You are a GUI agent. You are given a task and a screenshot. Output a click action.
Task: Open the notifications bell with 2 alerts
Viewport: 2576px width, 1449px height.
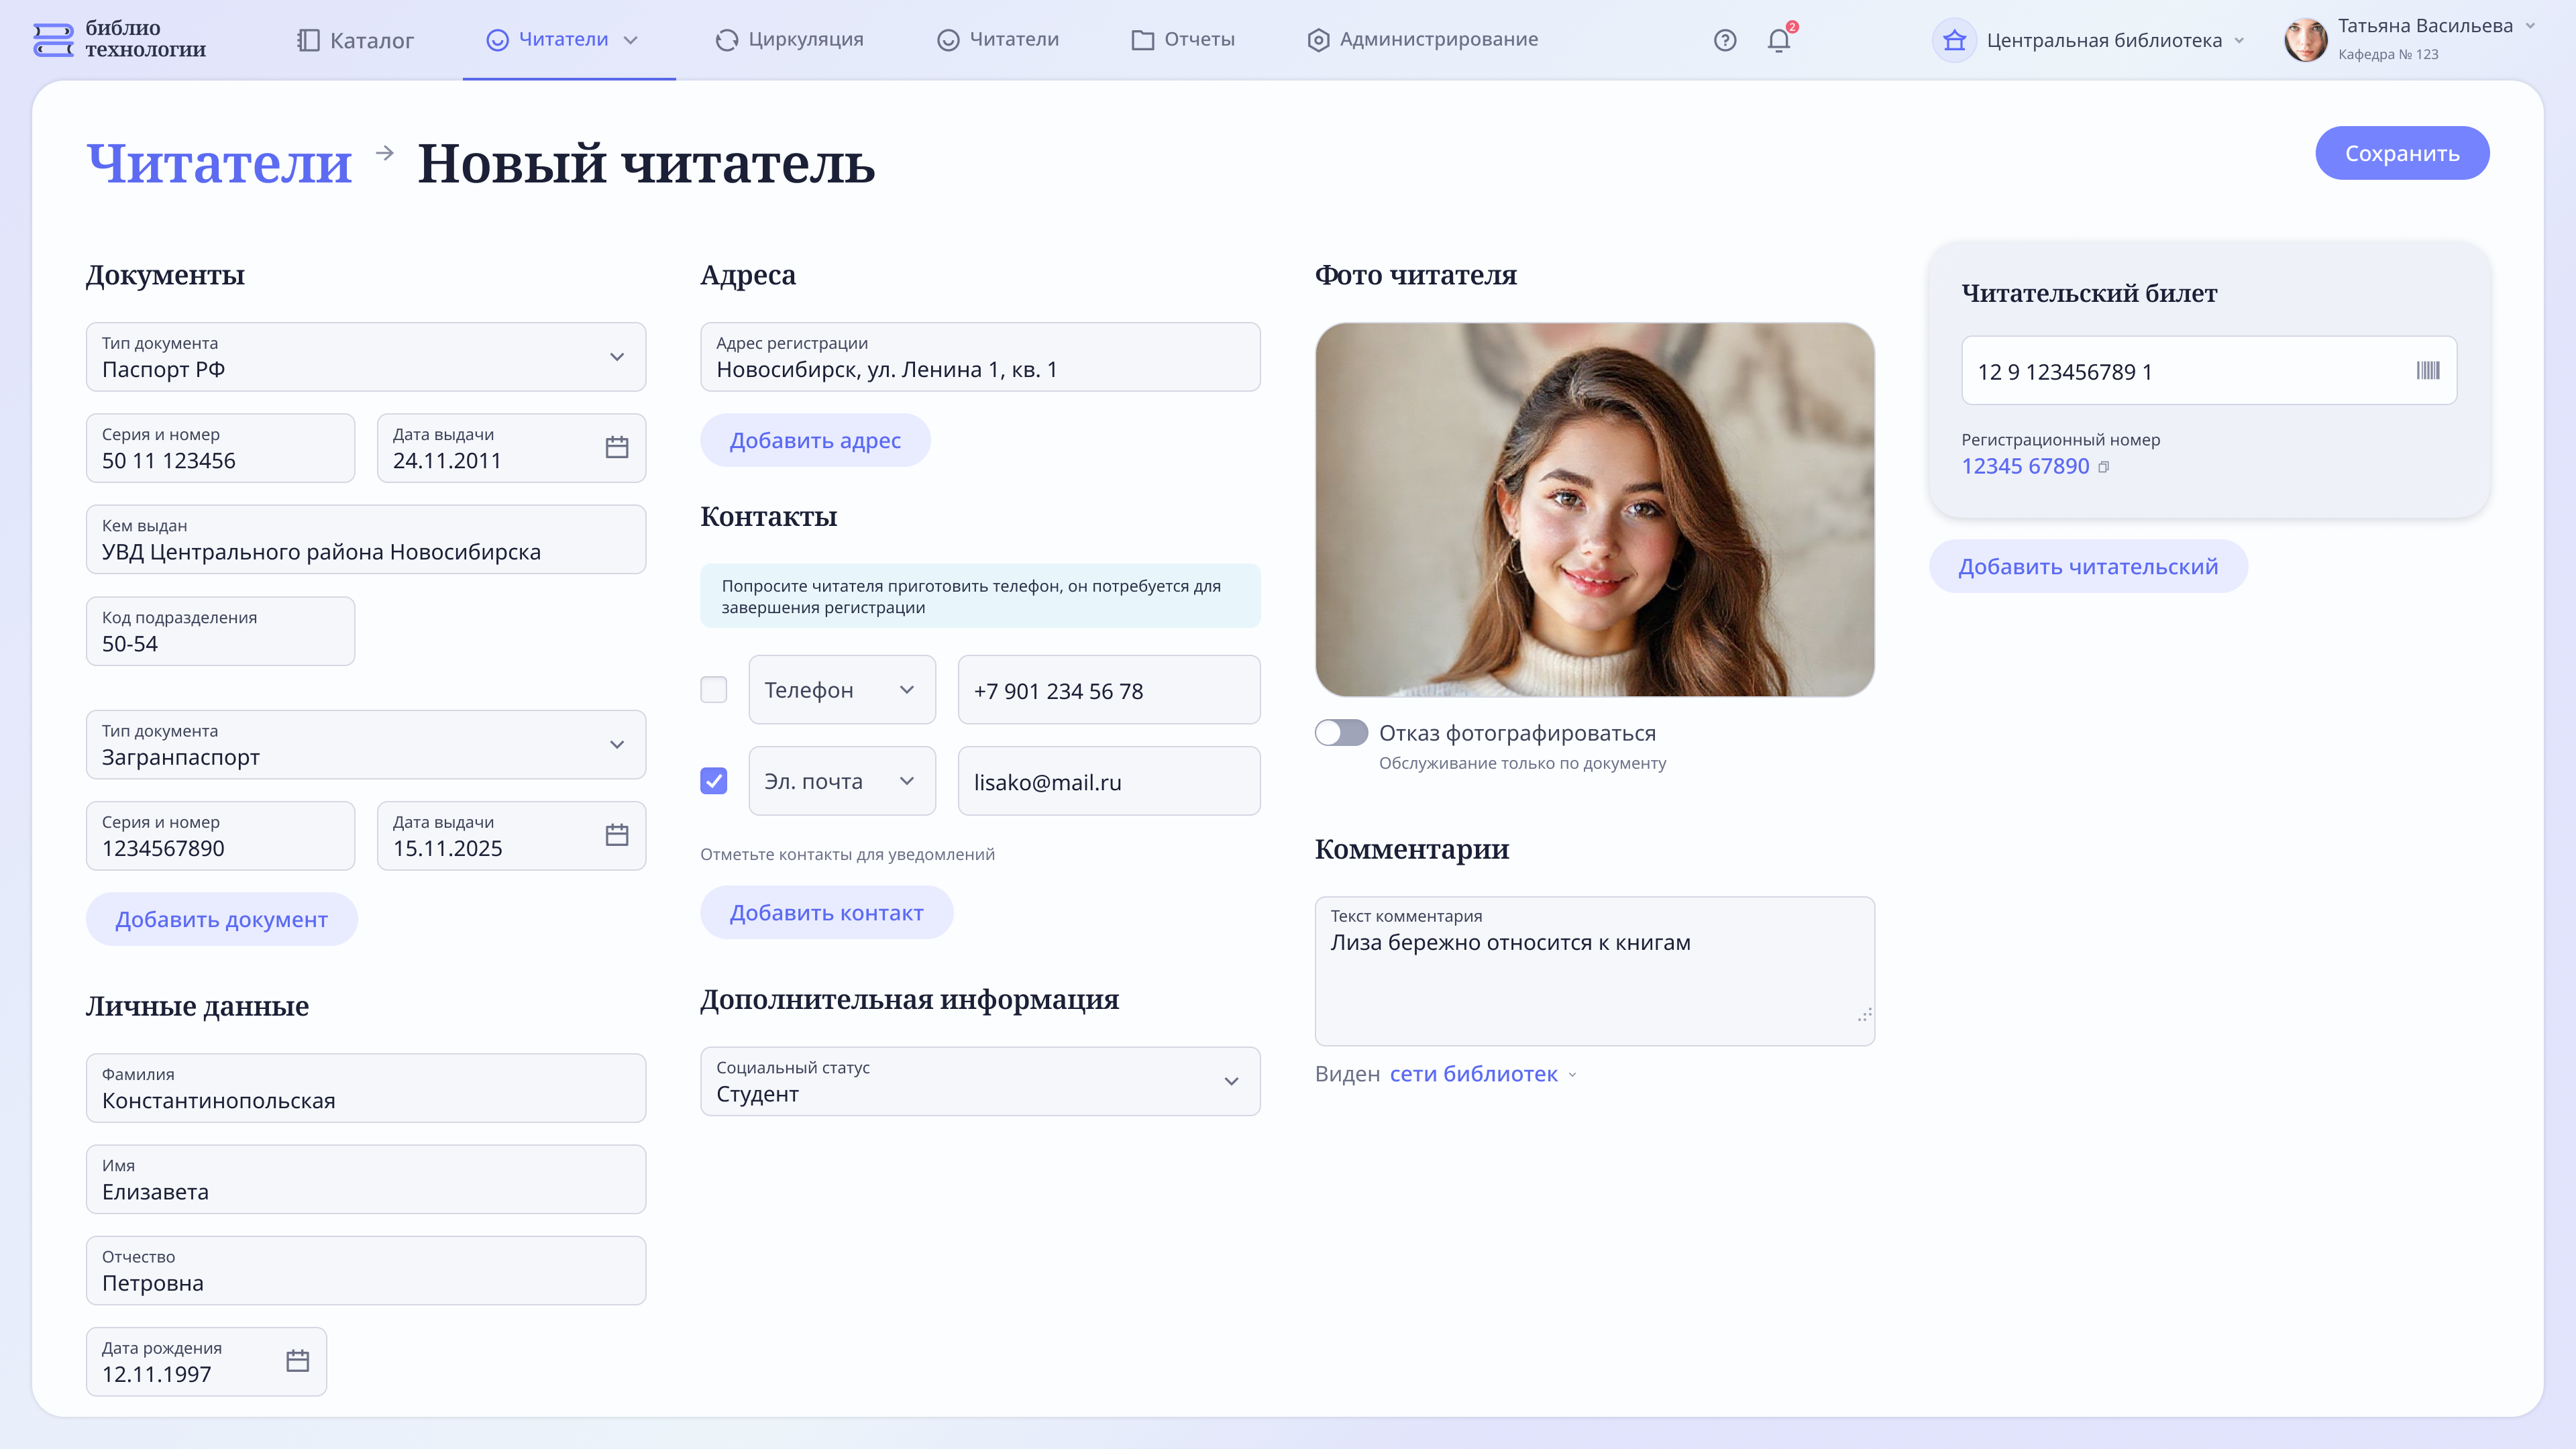tap(1779, 40)
